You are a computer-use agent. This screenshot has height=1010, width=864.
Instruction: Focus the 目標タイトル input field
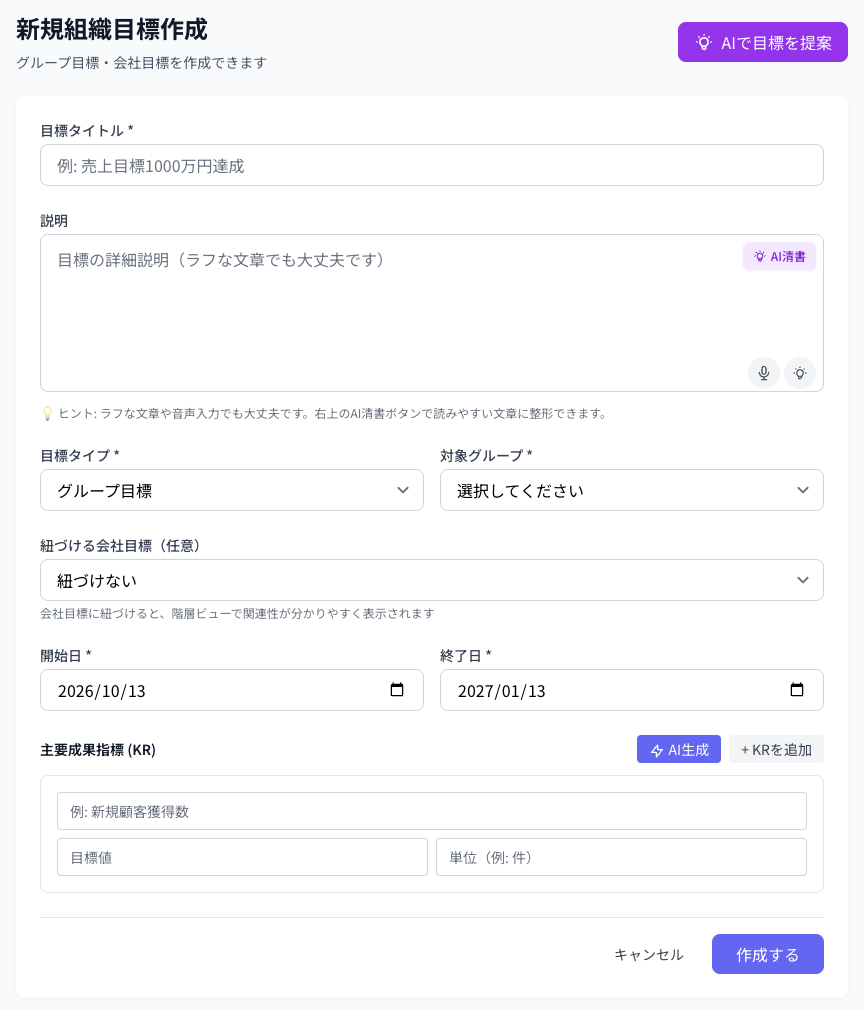pos(432,165)
